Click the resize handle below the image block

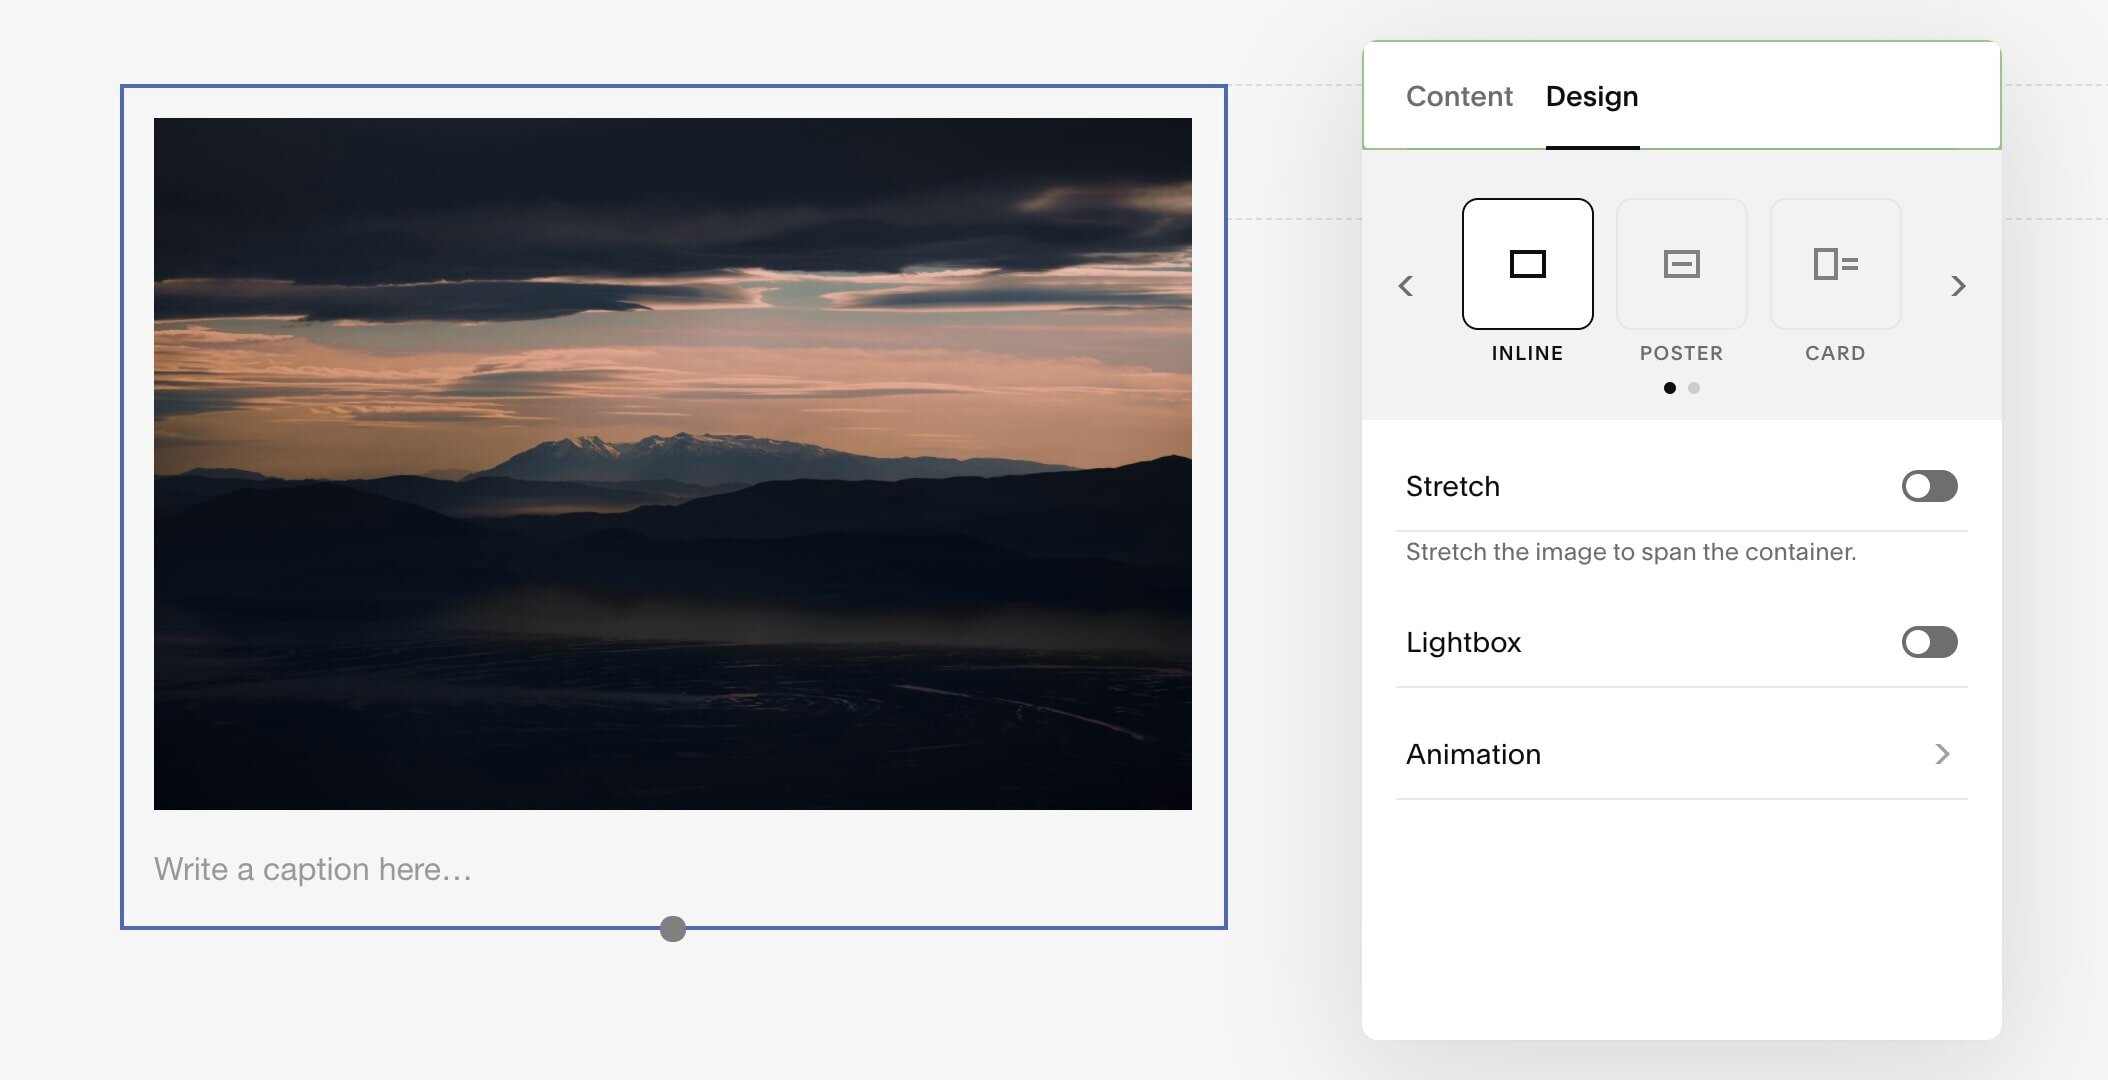(673, 929)
